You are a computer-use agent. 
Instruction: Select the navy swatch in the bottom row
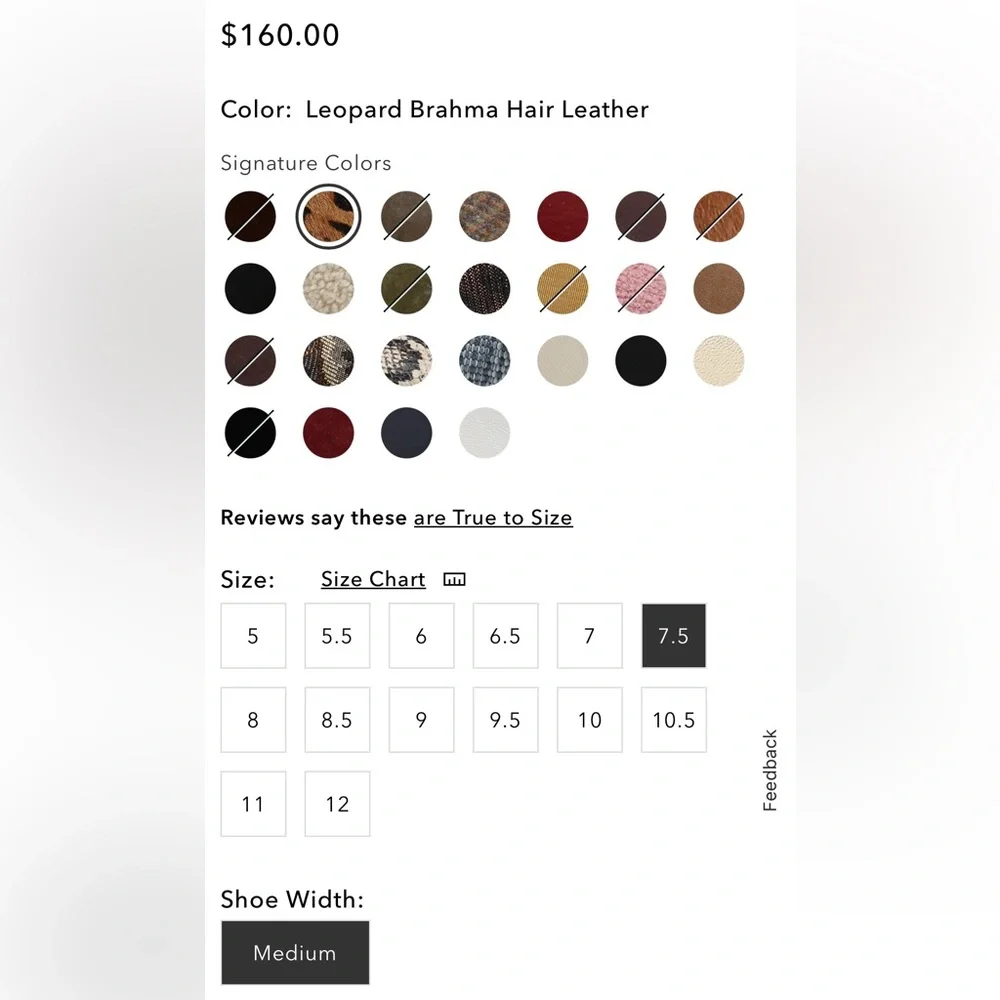pyautogui.click(x=407, y=433)
